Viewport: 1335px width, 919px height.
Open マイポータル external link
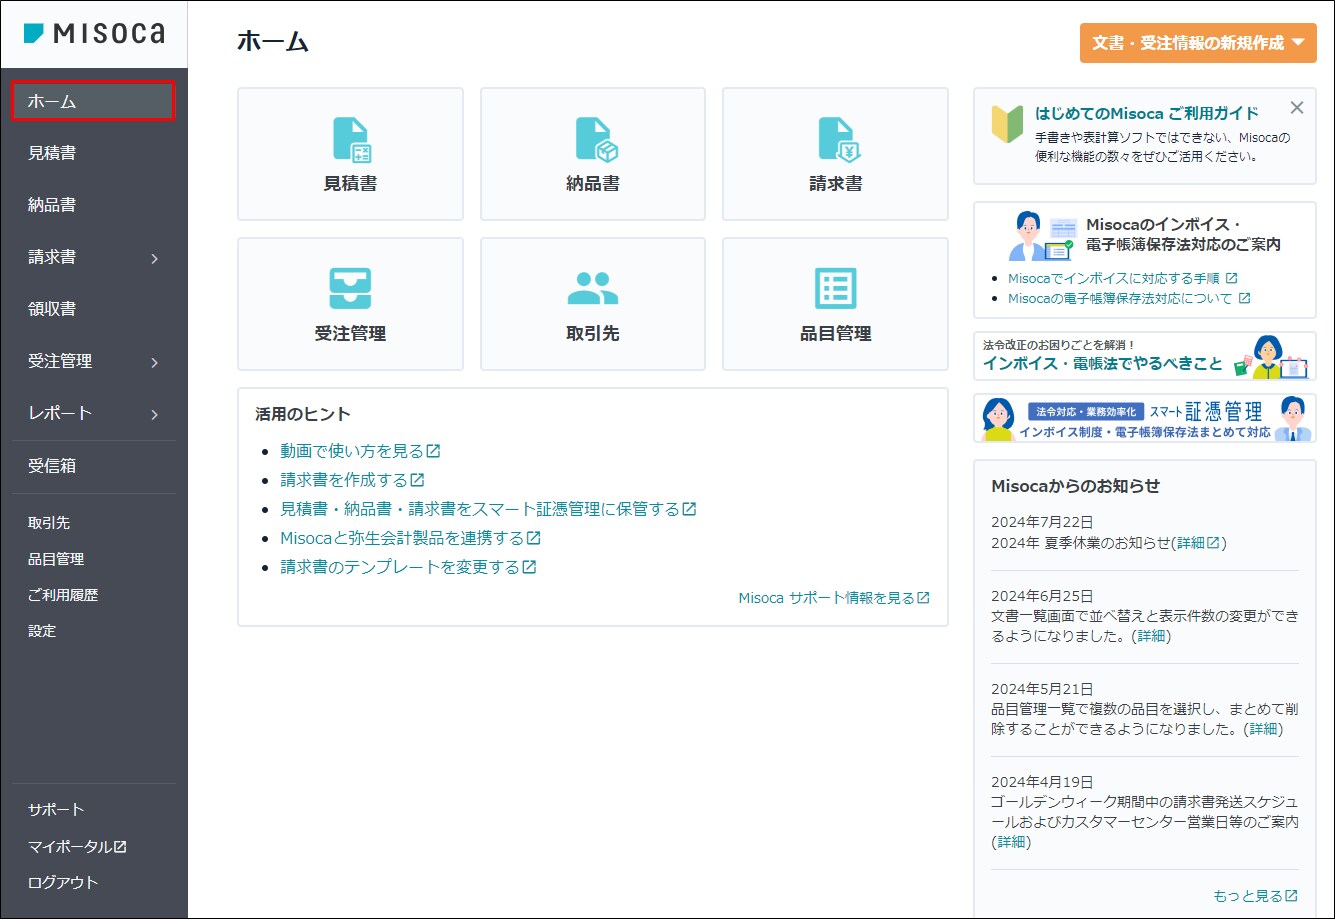pos(77,846)
